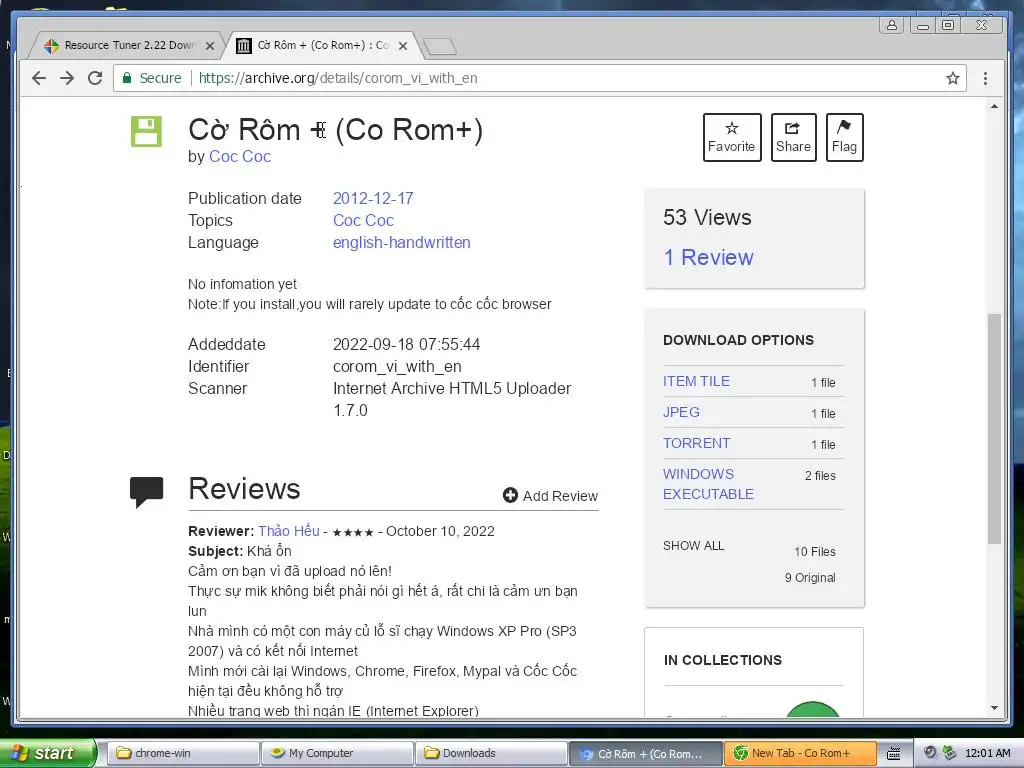The image size is (1024, 768).
Task: Click the Addeddate value 2022-09-18 07:55:44
Action: [x=406, y=344]
